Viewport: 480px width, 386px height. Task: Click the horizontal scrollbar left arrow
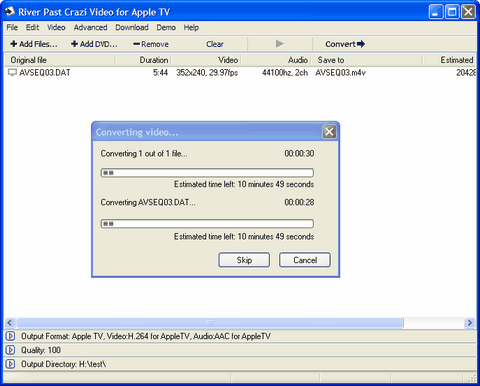point(10,323)
